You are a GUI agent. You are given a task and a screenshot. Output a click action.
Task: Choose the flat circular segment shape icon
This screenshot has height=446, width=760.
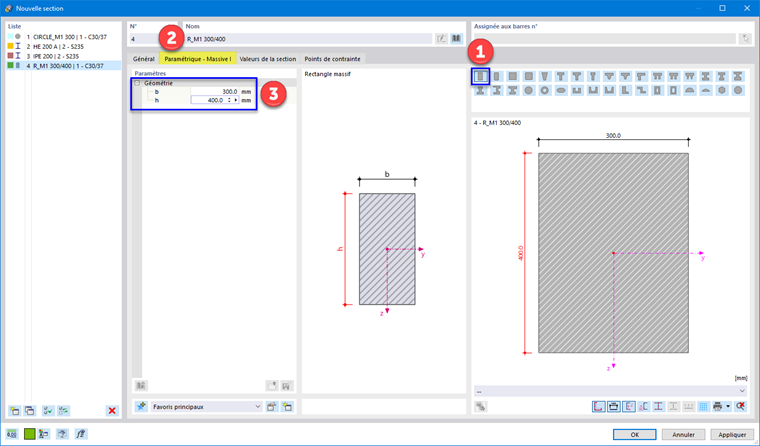coord(706,90)
